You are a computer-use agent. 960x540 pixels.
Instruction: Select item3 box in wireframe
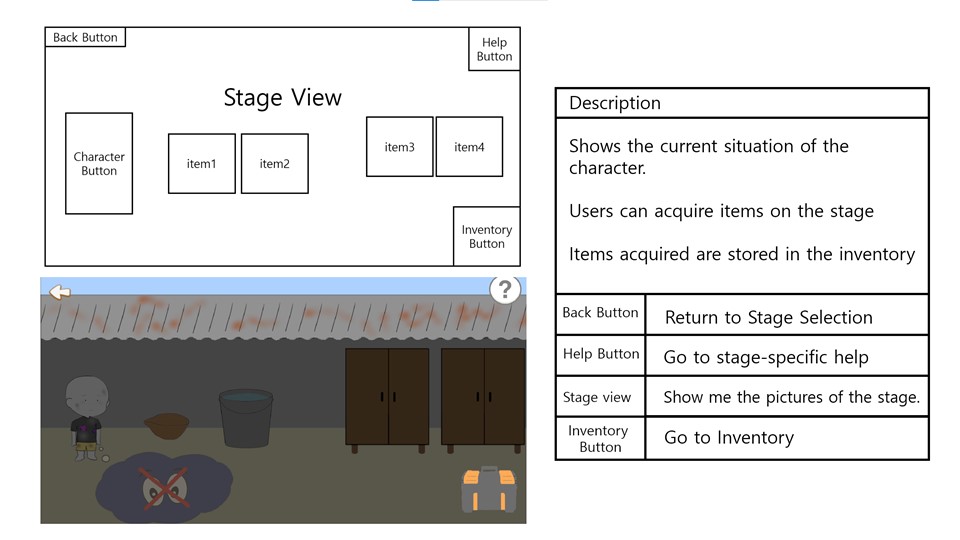(x=400, y=147)
